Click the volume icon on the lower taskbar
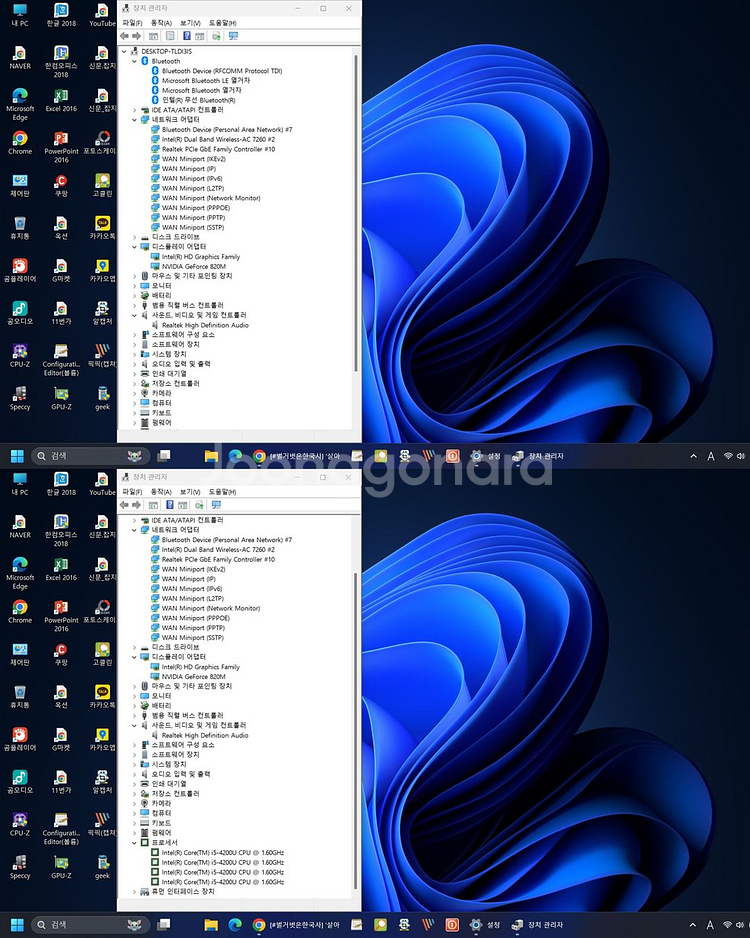Image resolution: width=750 pixels, height=938 pixels. (741, 925)
